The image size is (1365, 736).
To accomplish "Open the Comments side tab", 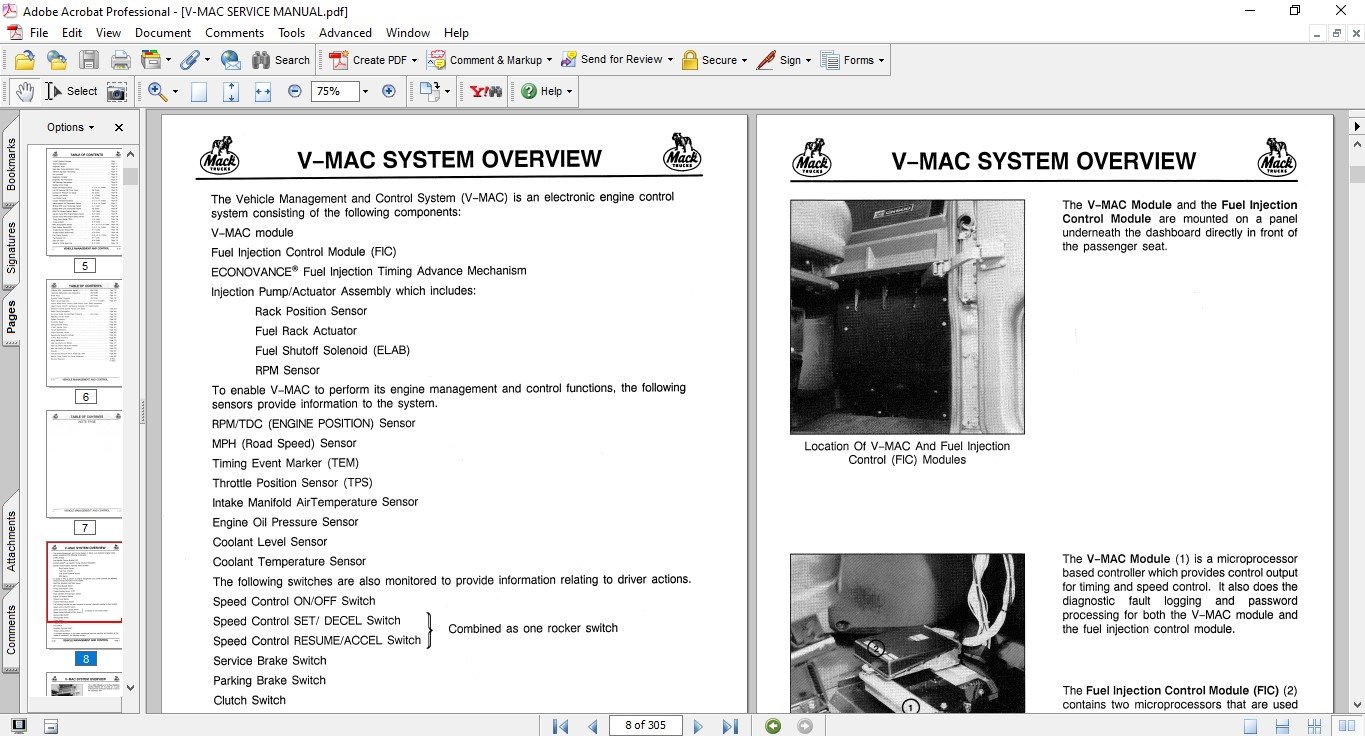I will click(x=11, y=630).
